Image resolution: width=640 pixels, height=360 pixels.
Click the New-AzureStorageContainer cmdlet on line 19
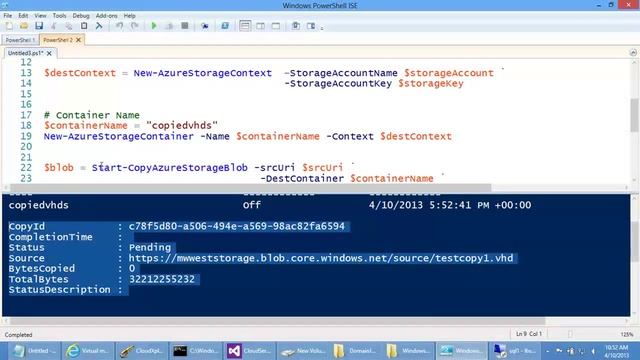[118, 136]
